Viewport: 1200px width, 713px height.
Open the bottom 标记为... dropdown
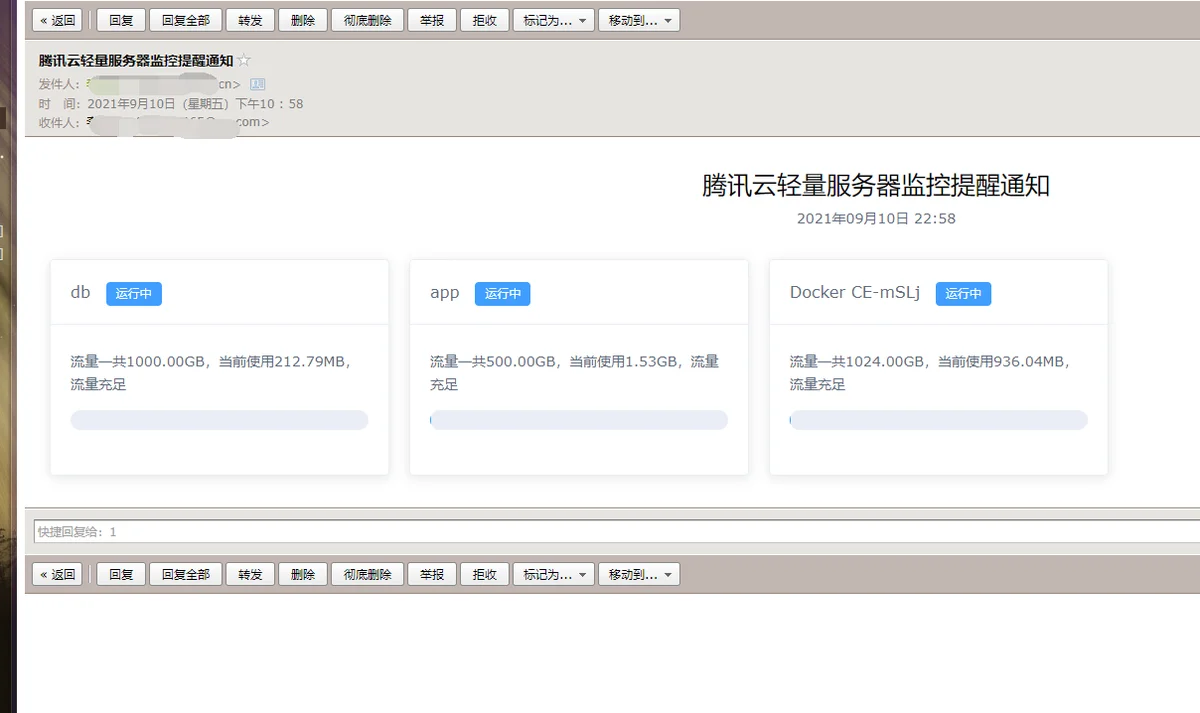coord(554,574)
